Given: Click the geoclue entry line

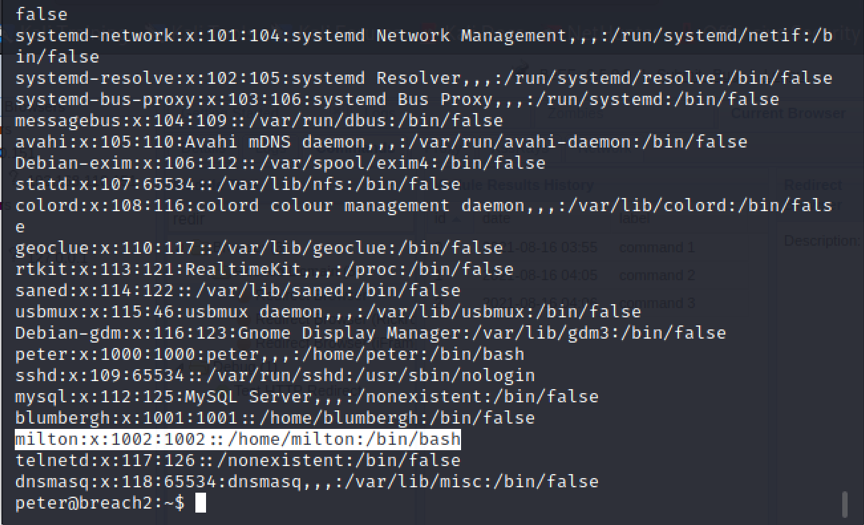Looking at the screenshot, I should pos(259,248).
